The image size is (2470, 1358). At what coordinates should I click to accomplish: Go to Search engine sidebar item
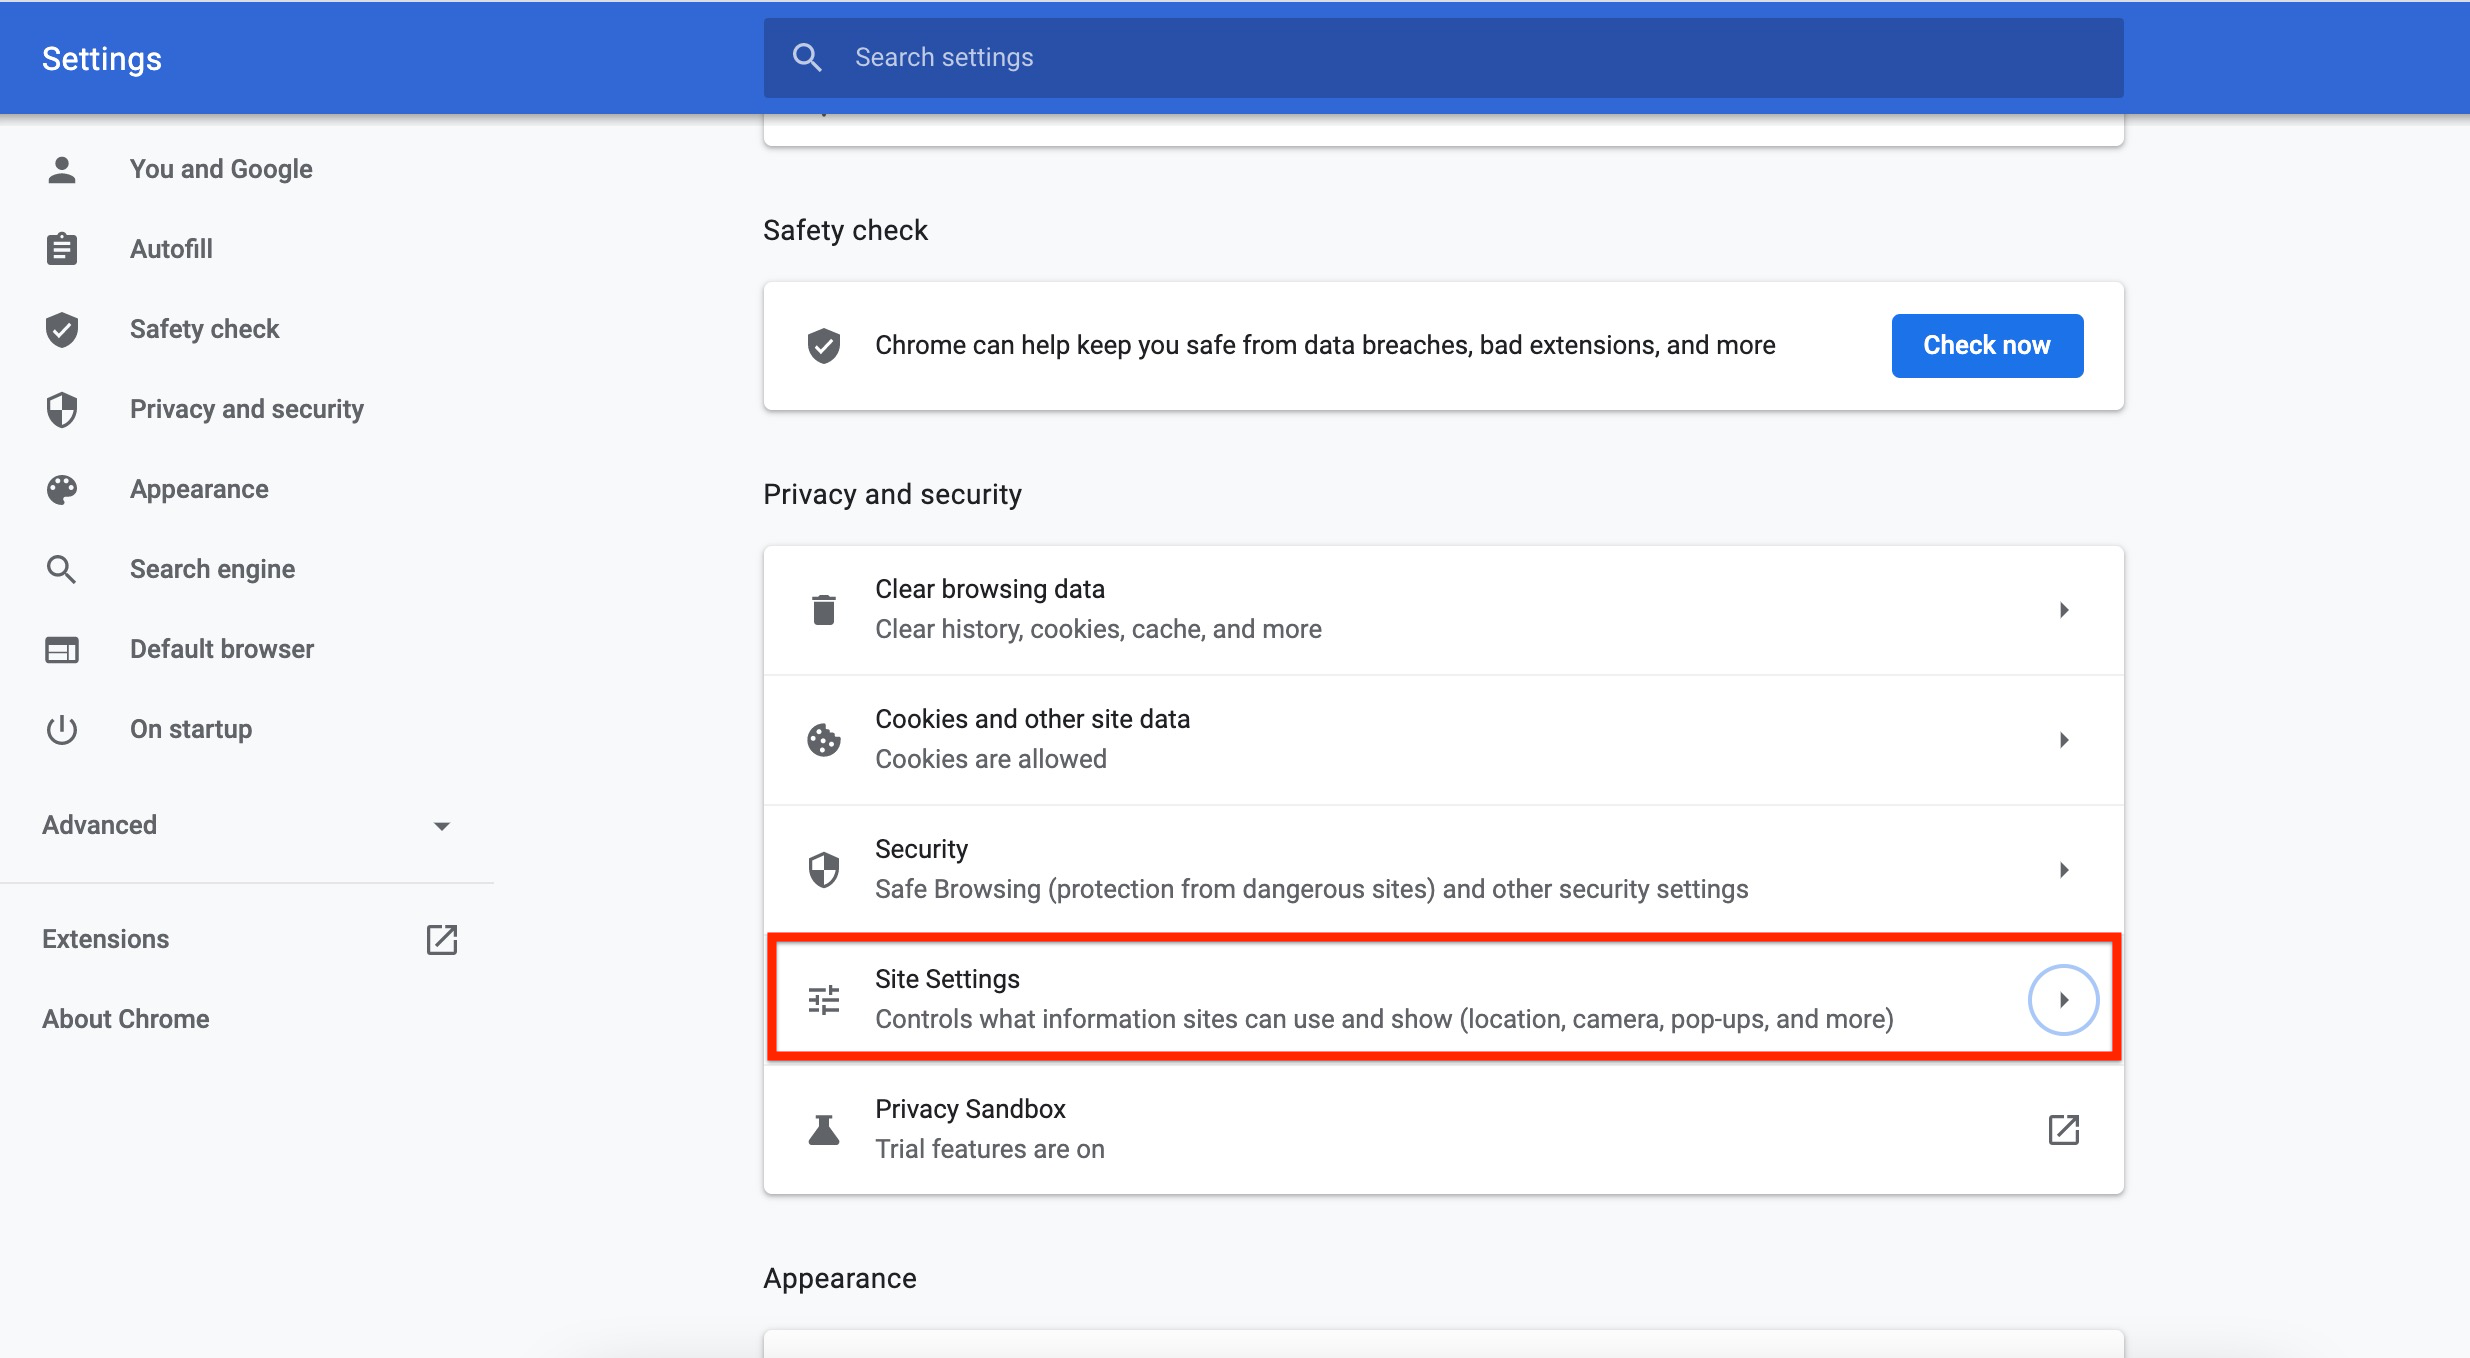212,569
